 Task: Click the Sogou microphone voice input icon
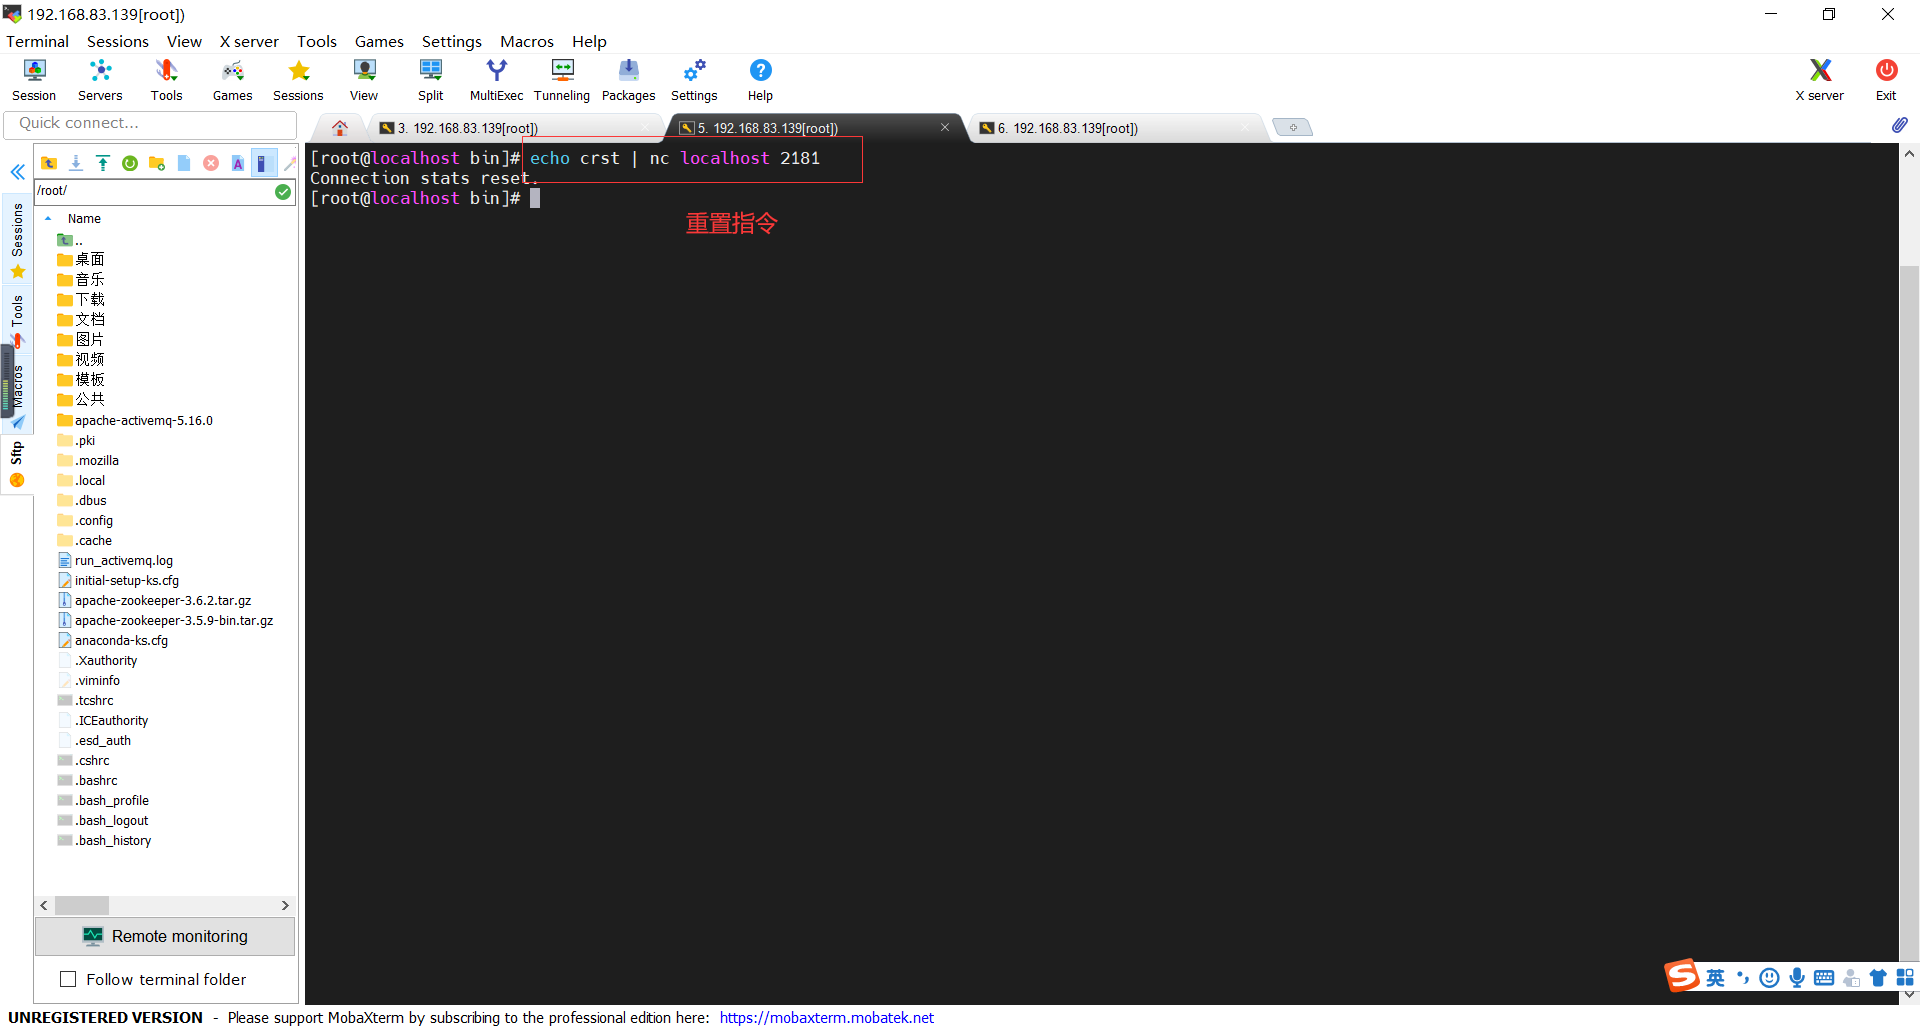tap(1797, 977)
